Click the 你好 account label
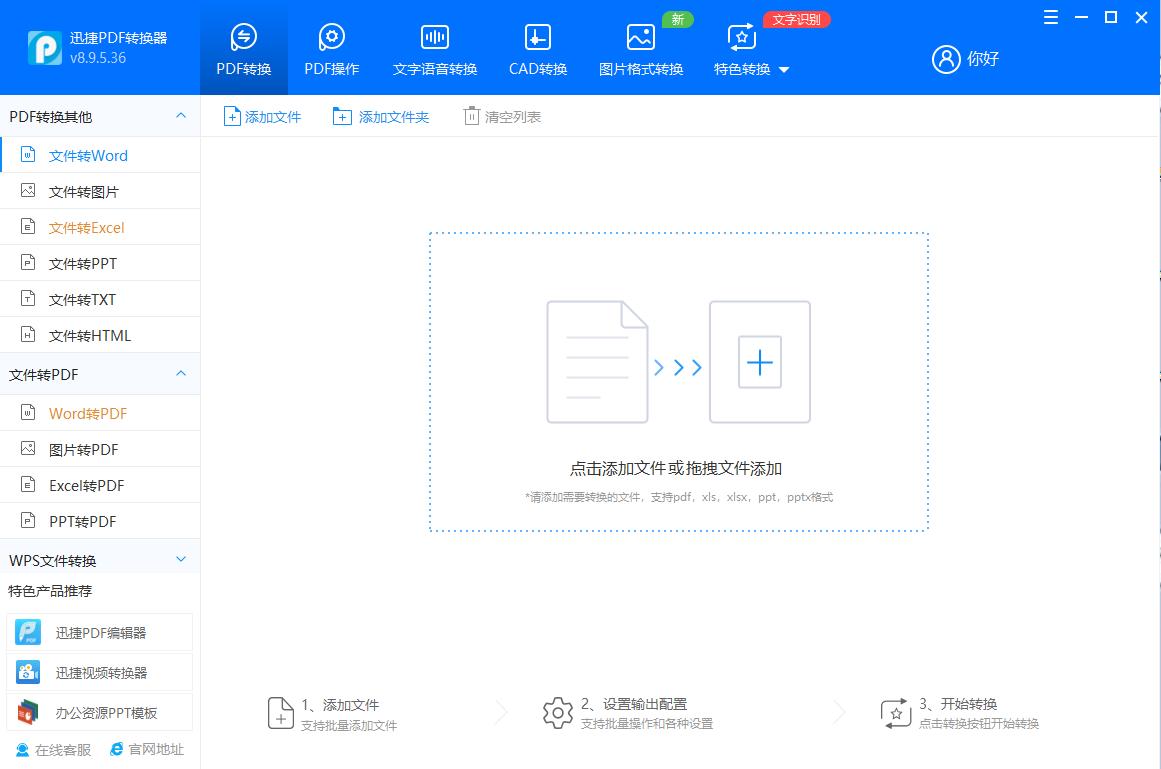The height and width of the screenshot is (769, 1161). tap(983, 58)
